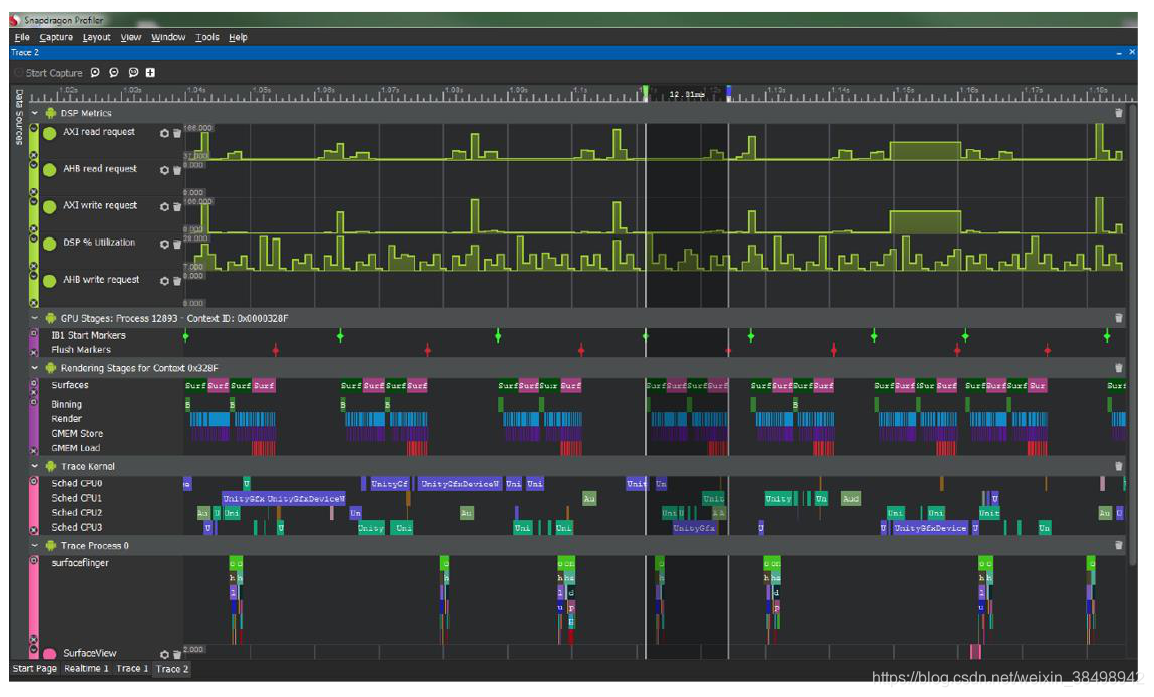Click the green selection start marker on ruler
This screenshot has height=697, width=1154.
click(646, 92)
